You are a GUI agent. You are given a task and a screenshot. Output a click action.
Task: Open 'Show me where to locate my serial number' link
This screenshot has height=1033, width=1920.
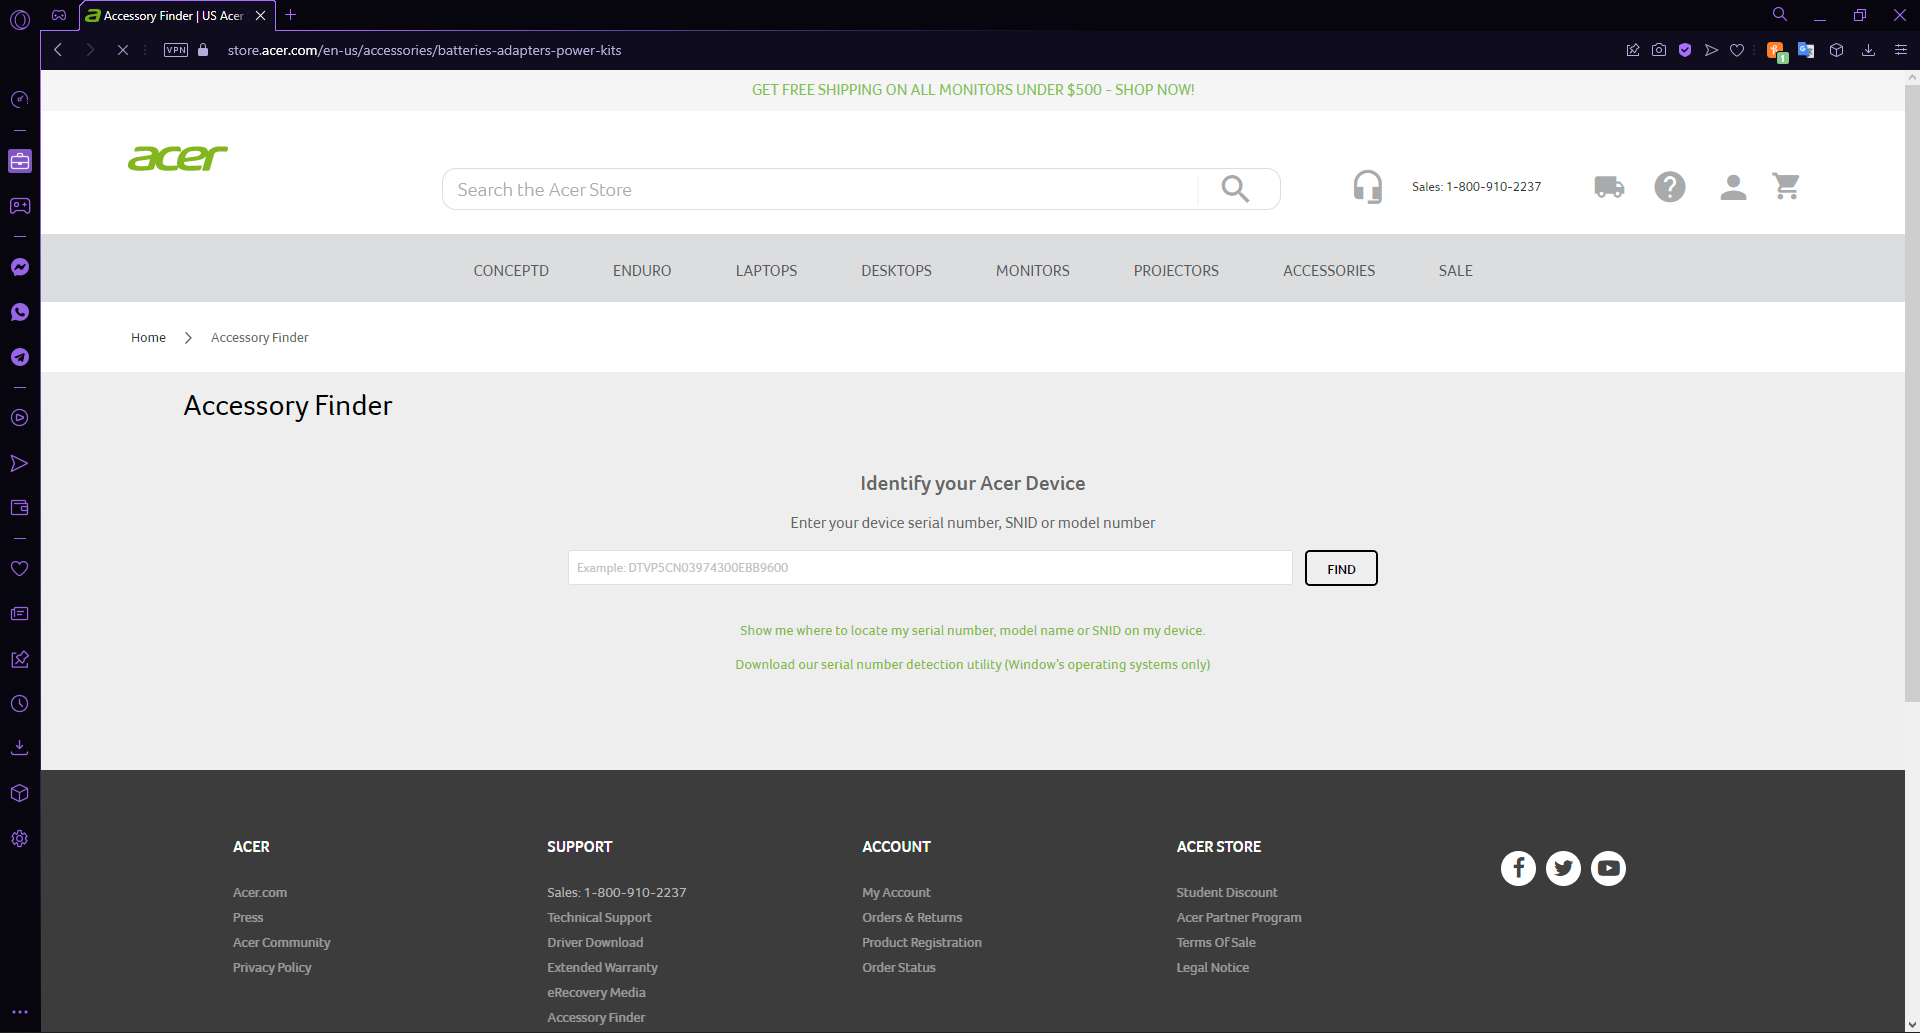[x=972, y=631]
